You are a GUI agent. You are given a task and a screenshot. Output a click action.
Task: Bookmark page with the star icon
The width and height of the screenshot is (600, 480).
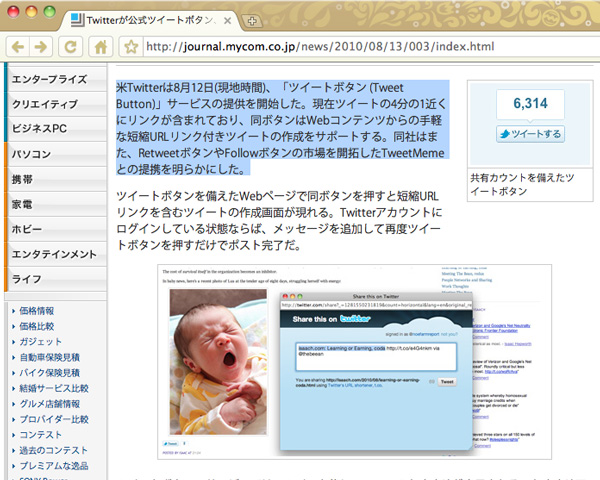(131, 47)
